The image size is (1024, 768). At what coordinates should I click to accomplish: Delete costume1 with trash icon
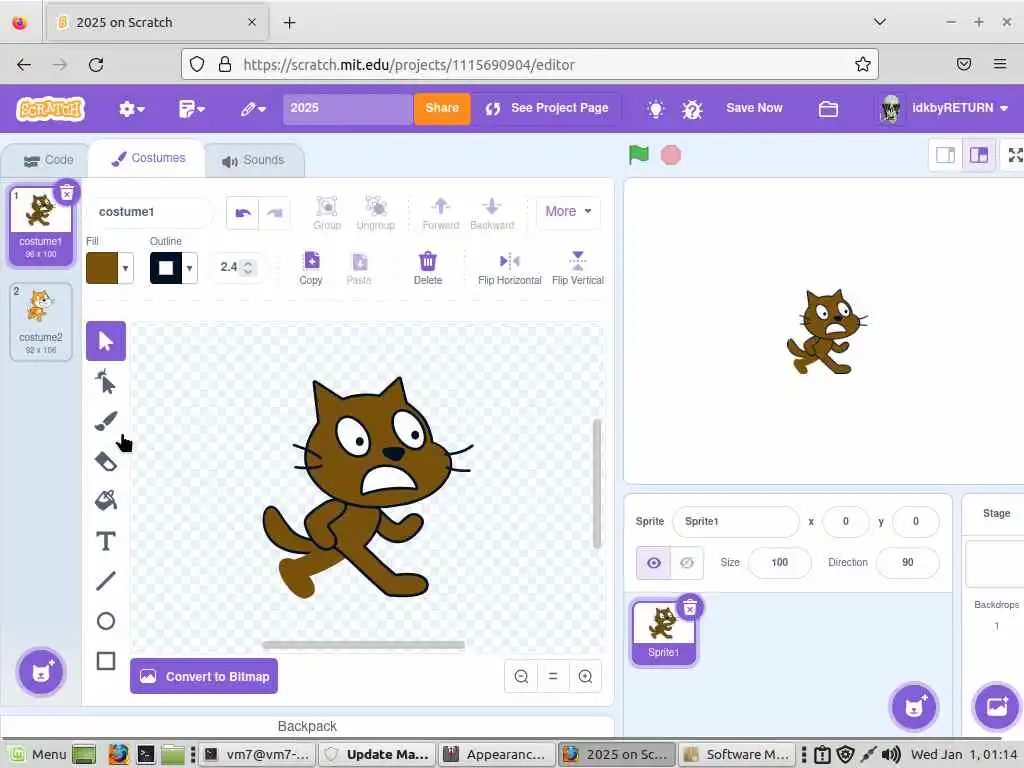click(67, 192)
